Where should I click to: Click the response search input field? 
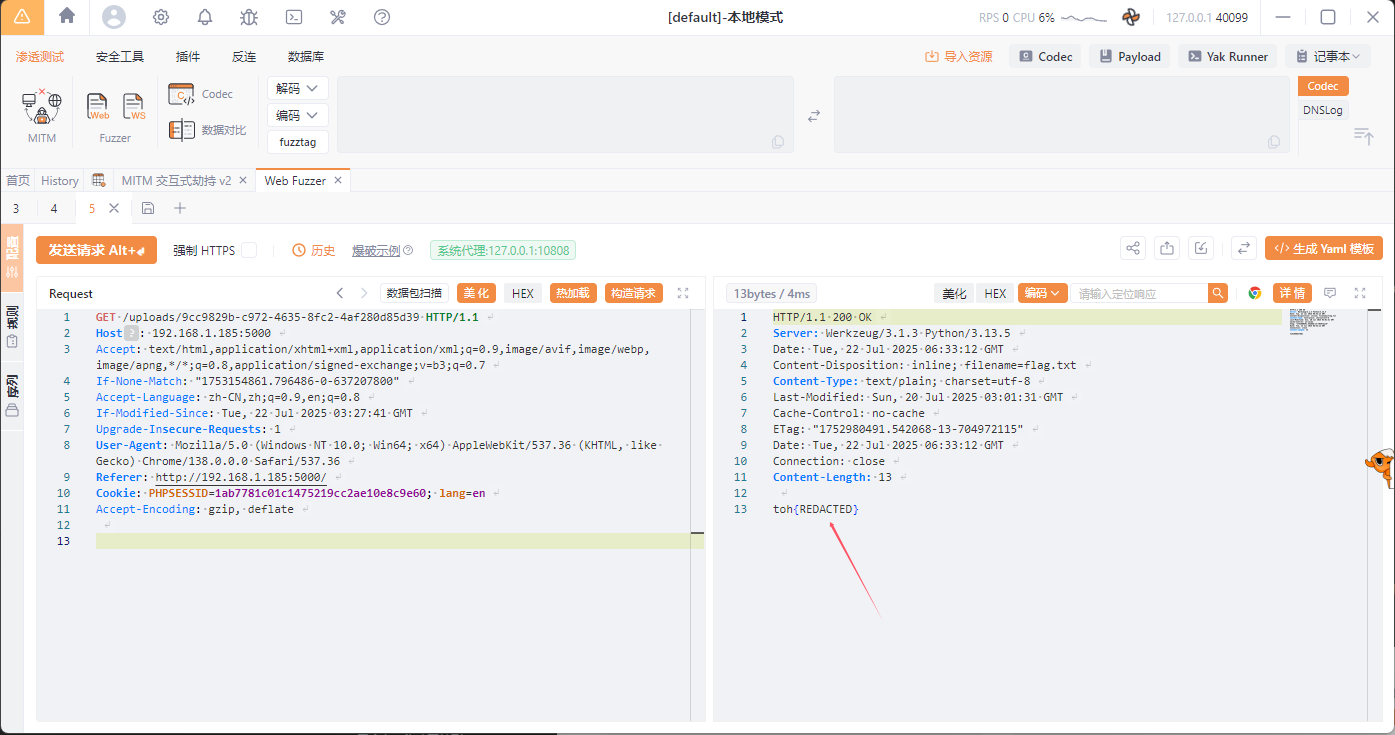click(1138, 293)
